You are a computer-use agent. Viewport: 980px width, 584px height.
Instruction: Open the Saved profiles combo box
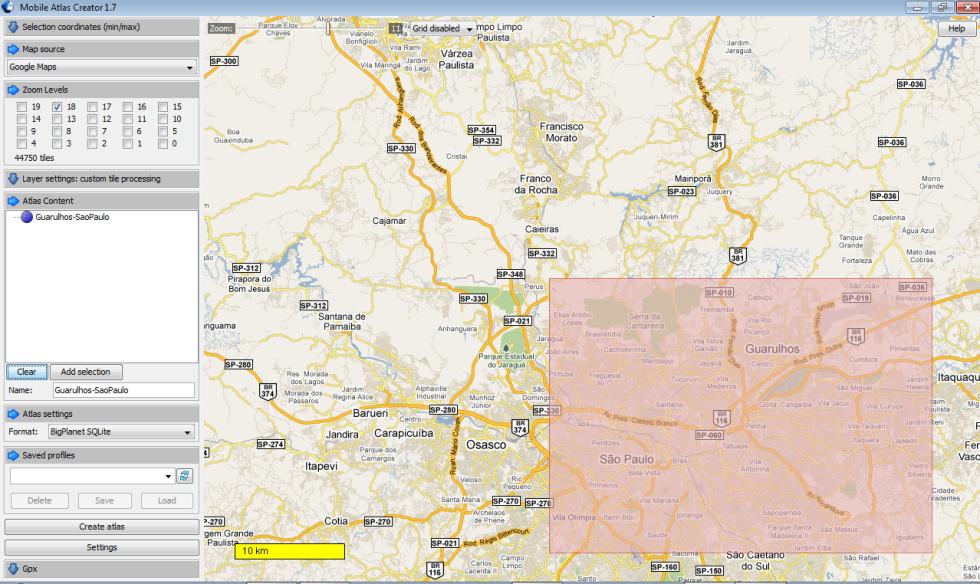point(92,476)
